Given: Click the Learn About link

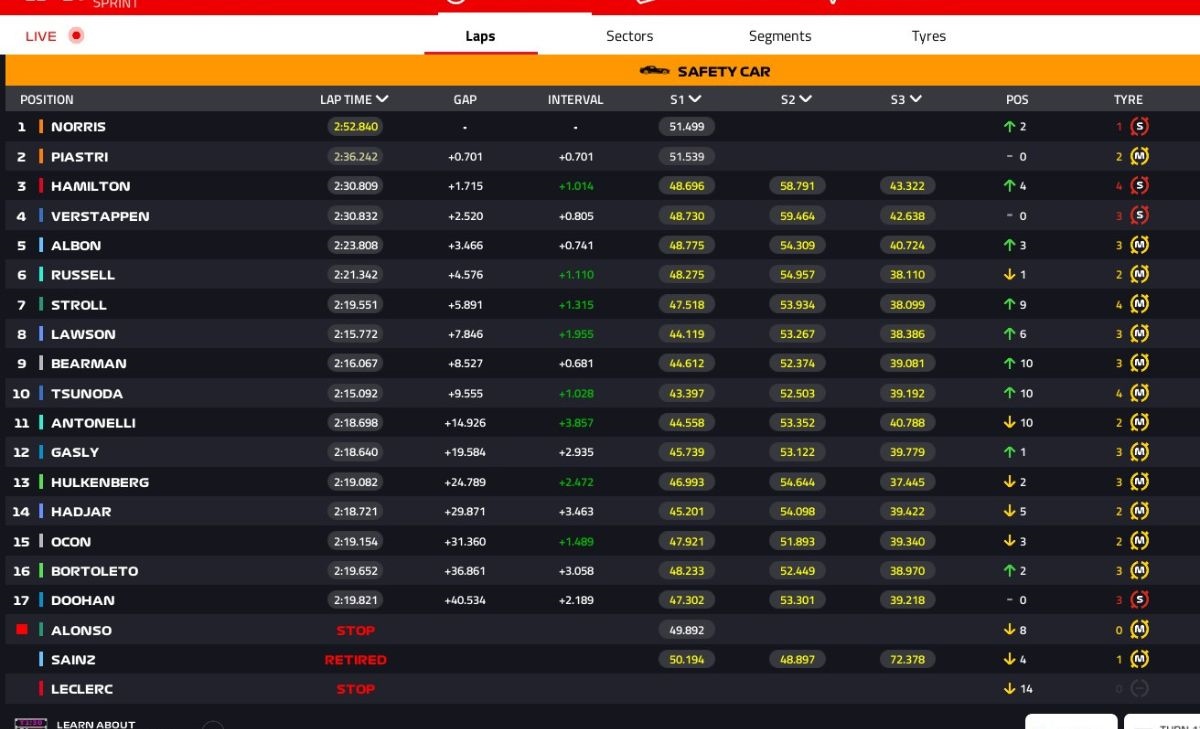Looking at the screenshot, I should click(95, 723).
